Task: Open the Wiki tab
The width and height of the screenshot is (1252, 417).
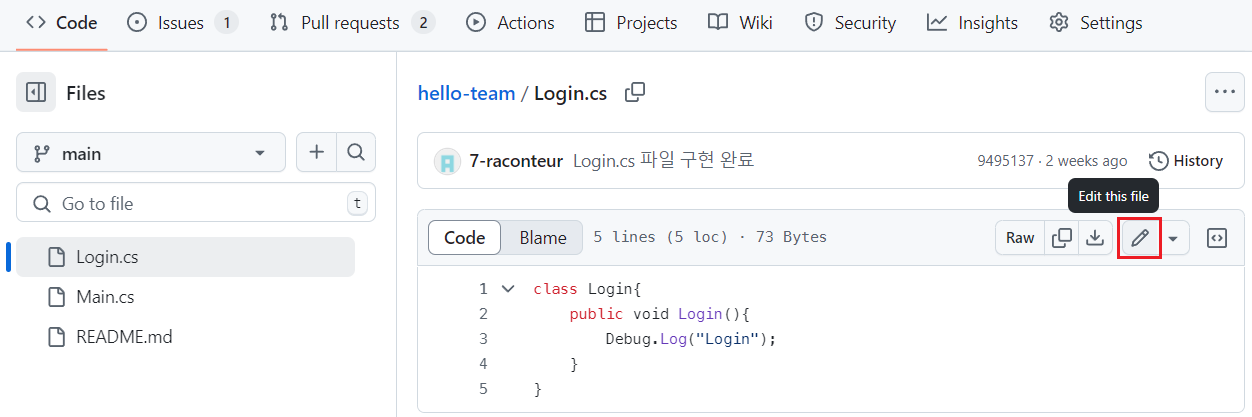Action: [740, 22]
